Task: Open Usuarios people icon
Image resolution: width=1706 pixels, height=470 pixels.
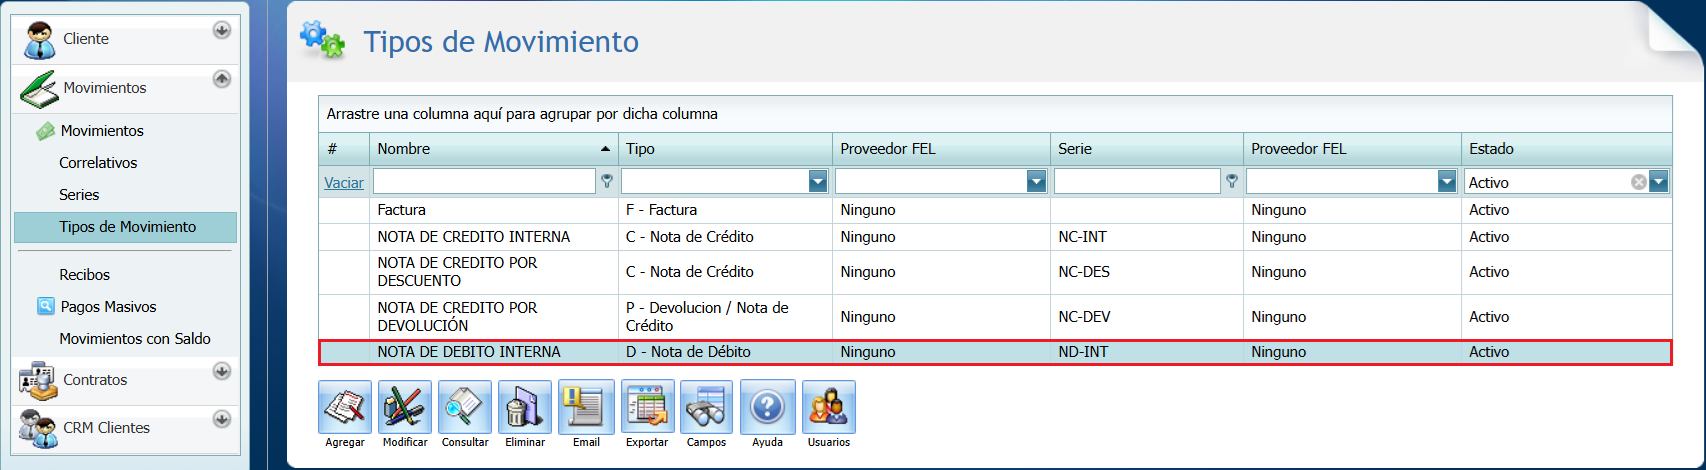Action: click(x=828, y=407)
